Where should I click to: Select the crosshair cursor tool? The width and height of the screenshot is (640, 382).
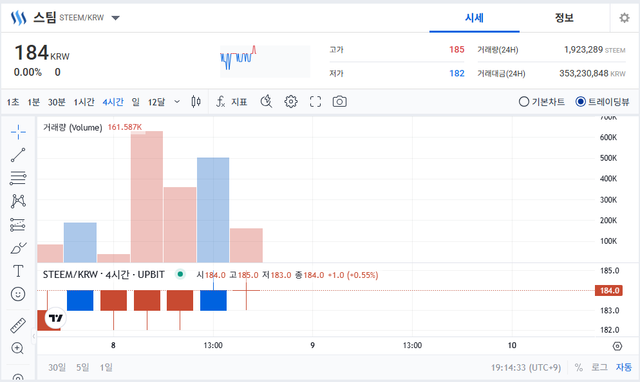pyautogui.click(x=18, y=132)
